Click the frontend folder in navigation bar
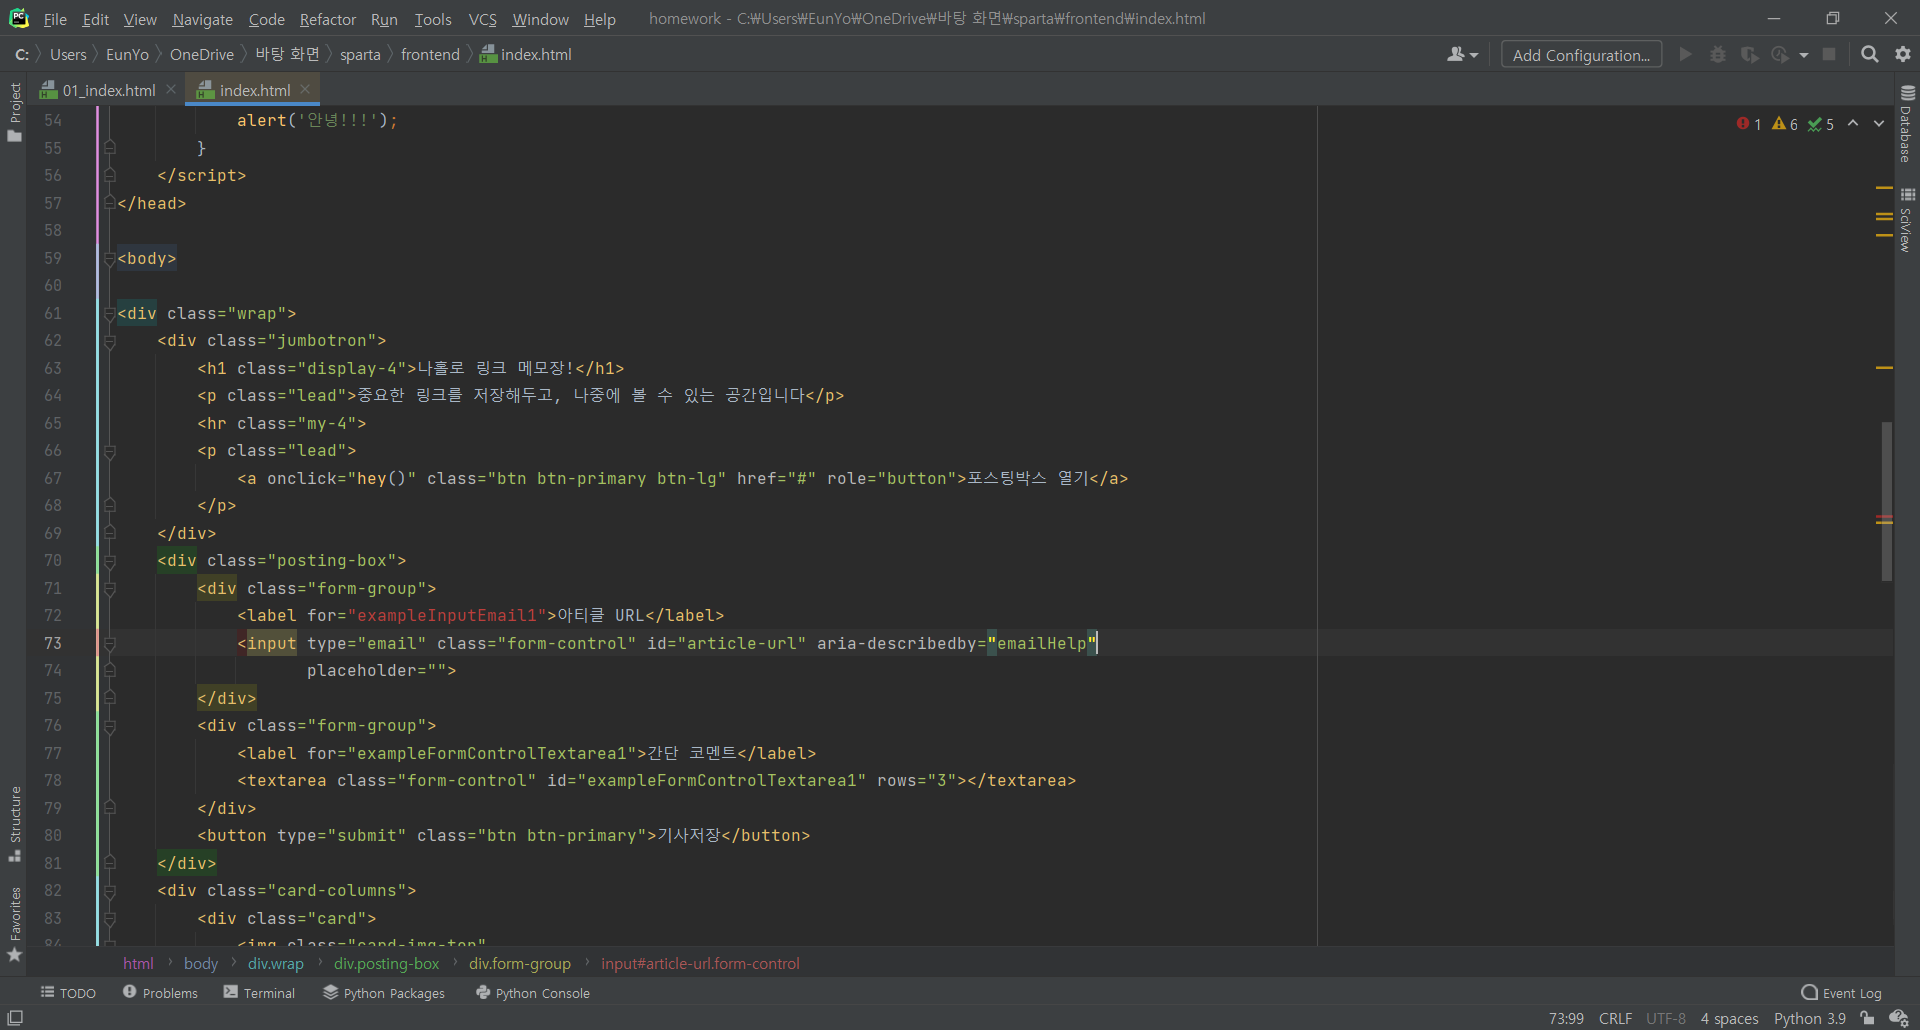The image size is (1920, 1030). pyautogui.click(x=430, y=55)
